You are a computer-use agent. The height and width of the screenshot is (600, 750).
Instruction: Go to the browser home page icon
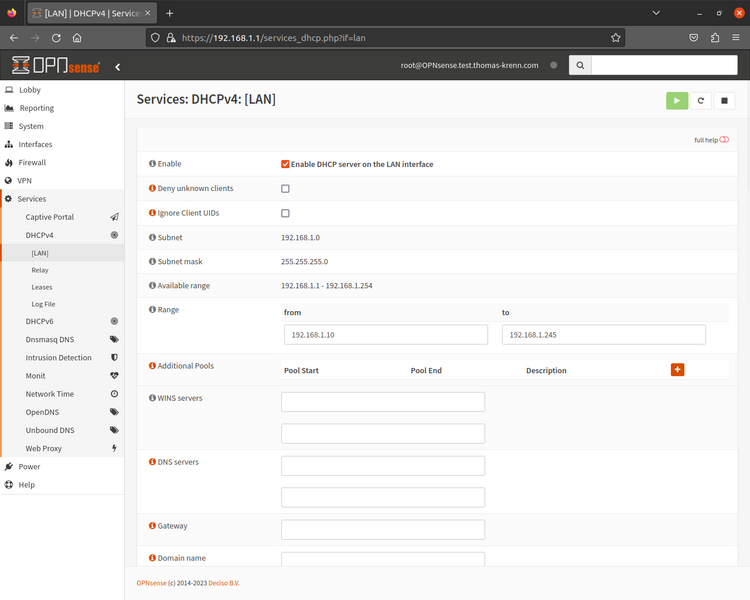(77, 38)
